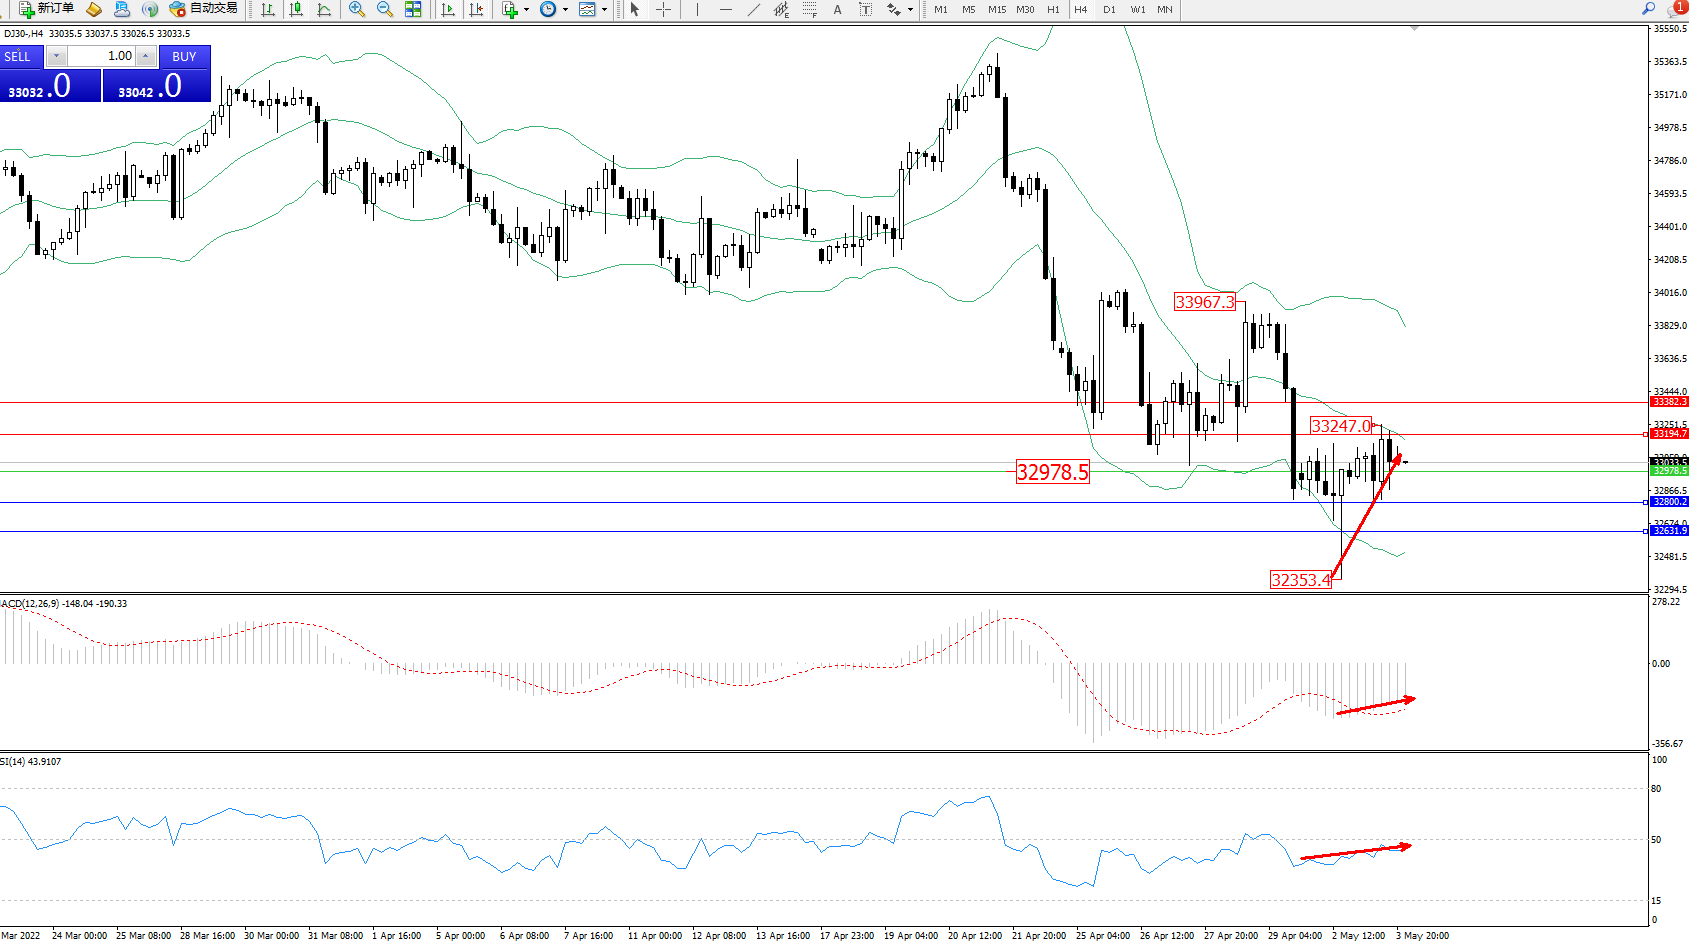The height and width of the screenshot is (942, 1689).
Task: Zoom out of the chart
Action: 384,9
